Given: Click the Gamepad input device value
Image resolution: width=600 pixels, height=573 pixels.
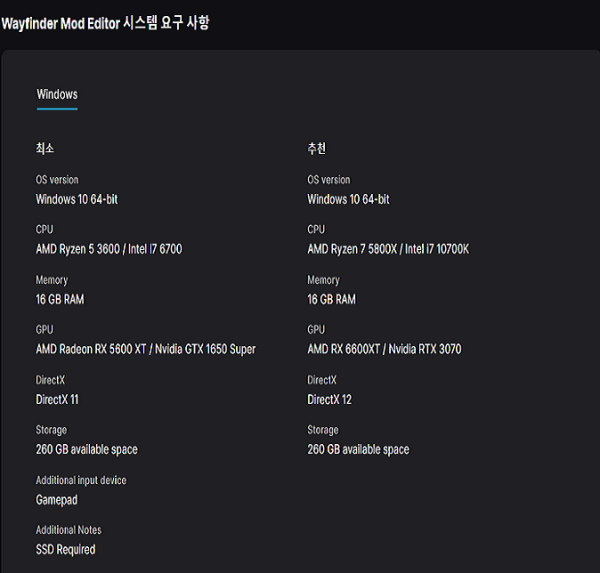Looking at the screenshot, I should tap(57, 500).
